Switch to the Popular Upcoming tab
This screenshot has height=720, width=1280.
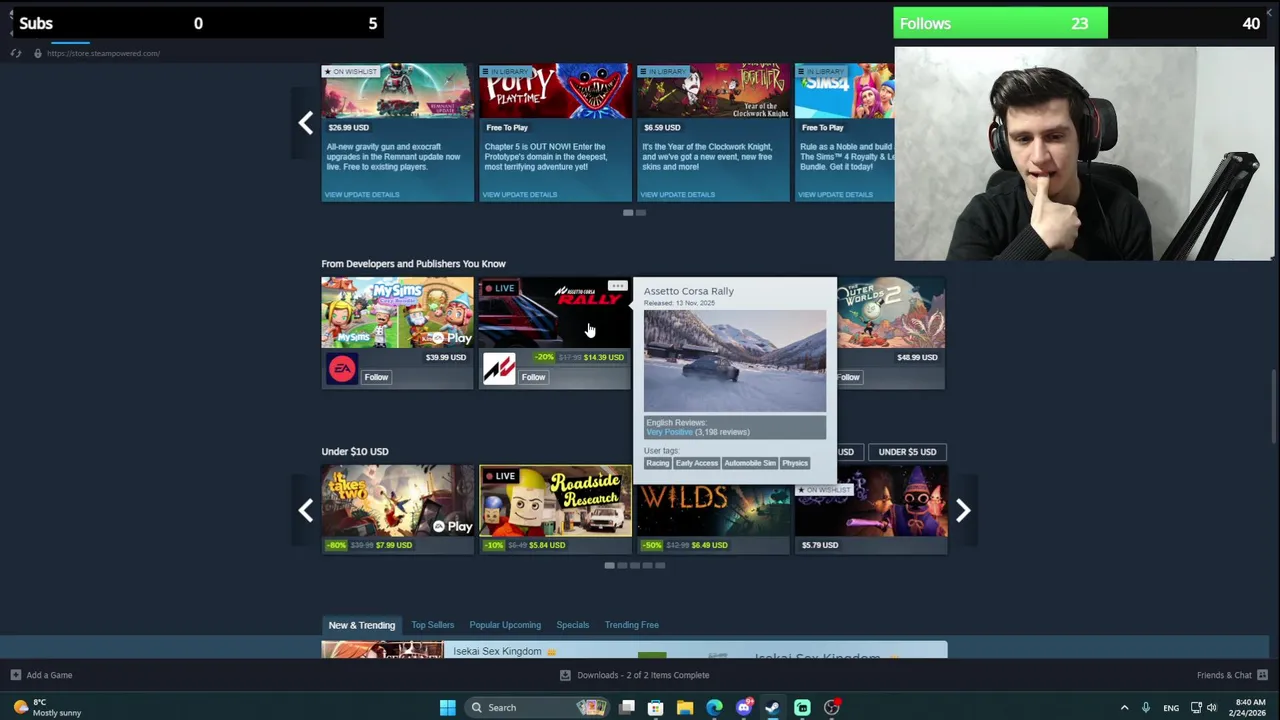coord(505,625)
